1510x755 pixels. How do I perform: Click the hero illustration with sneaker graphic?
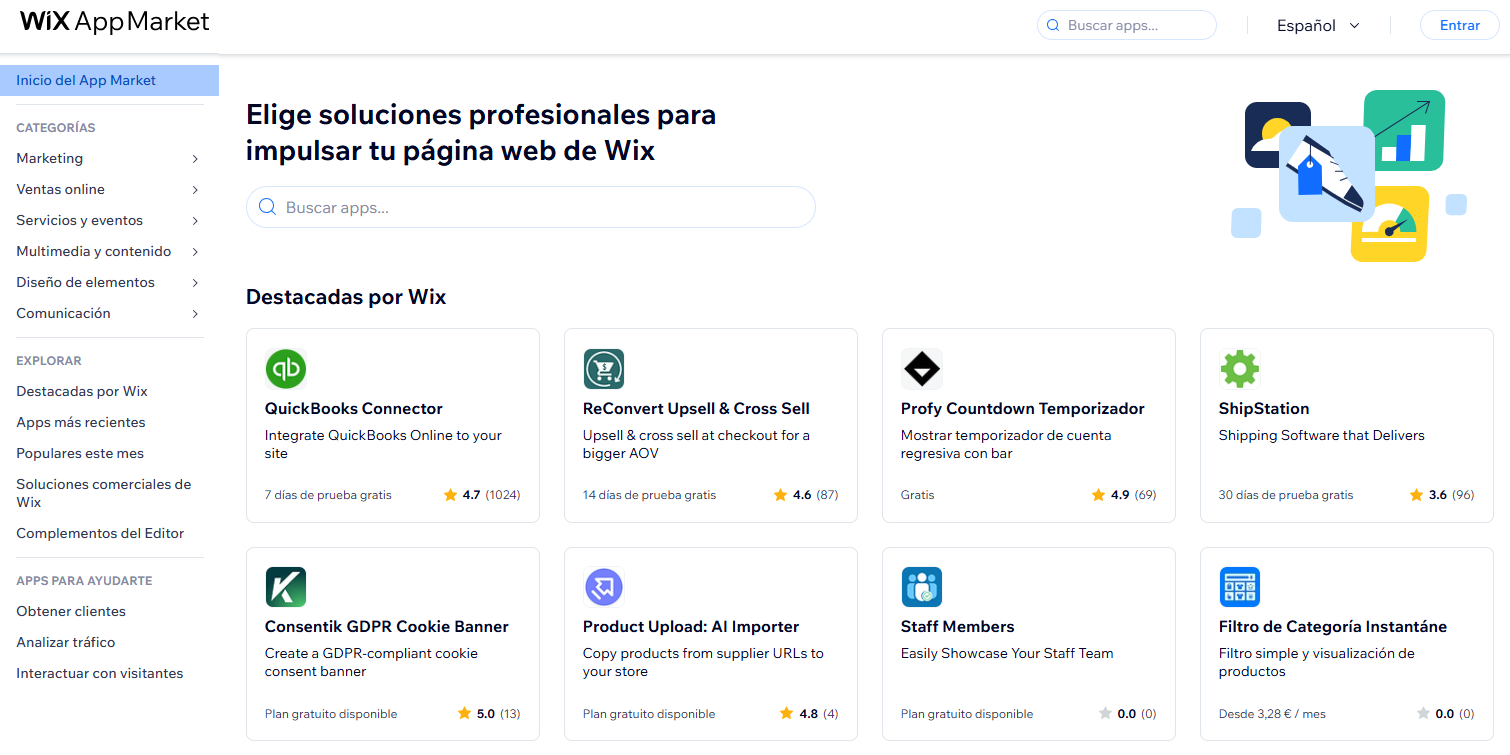tap(1348, 176)
